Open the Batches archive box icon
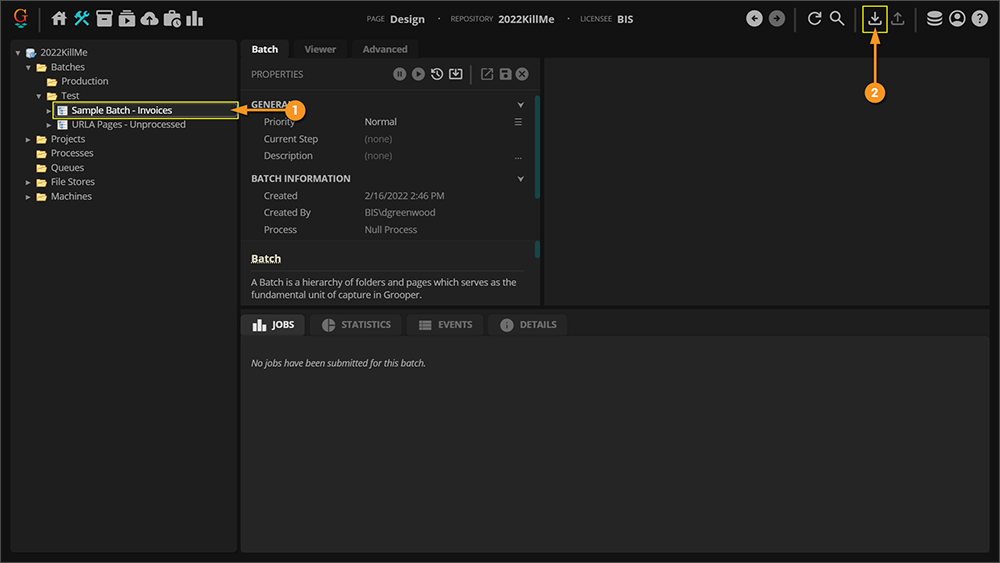The height and width of the screenshot is (563, 1000). (x=105, y=18)
